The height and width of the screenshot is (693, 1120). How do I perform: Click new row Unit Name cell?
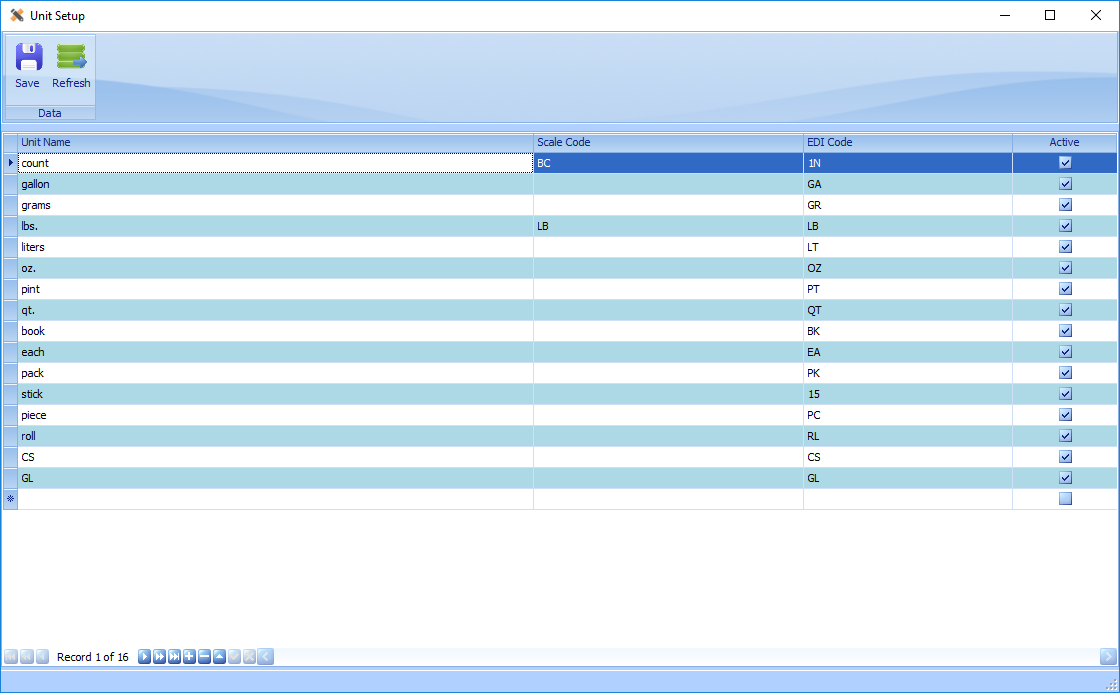(275, 499)
